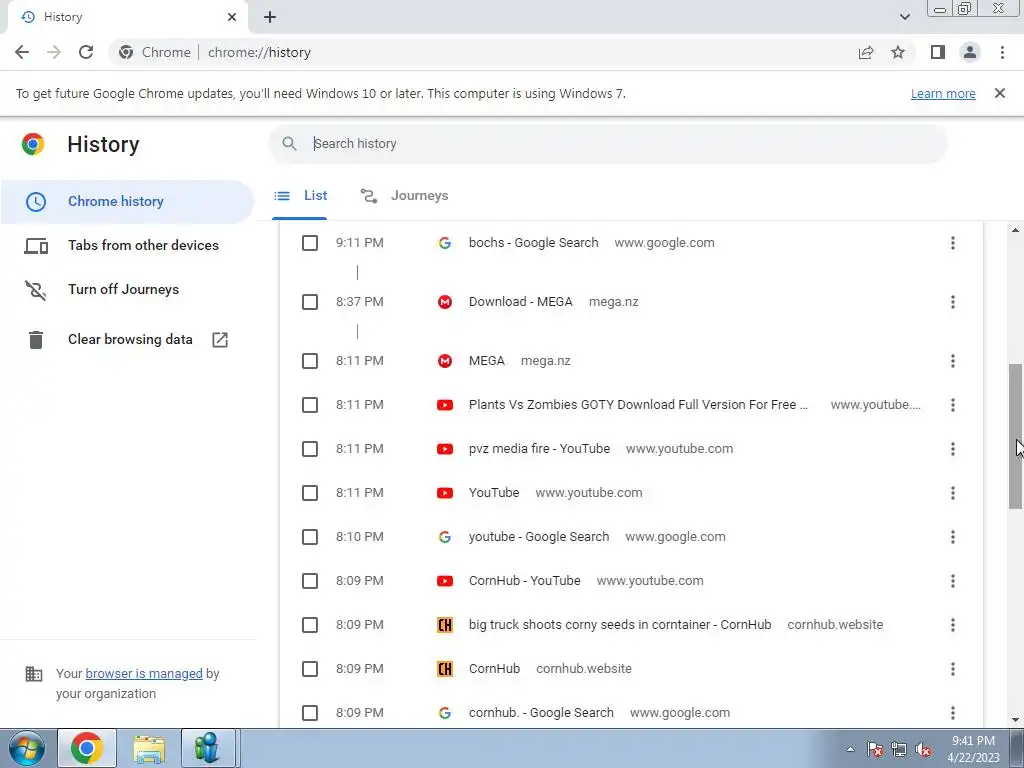Viewport: 1024px width, 768px height.
Task: Open Download - MEGA history link
Action: click(x=520, y=302)
